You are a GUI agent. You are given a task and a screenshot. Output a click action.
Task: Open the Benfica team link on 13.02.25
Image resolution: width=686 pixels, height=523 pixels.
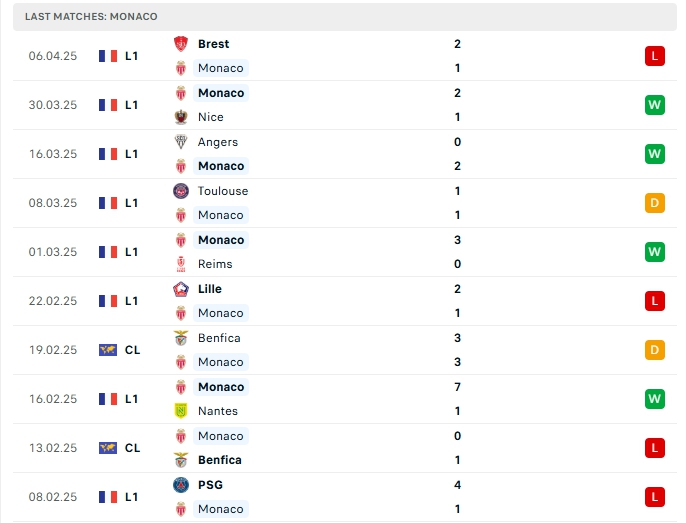(x=220, y=460)
